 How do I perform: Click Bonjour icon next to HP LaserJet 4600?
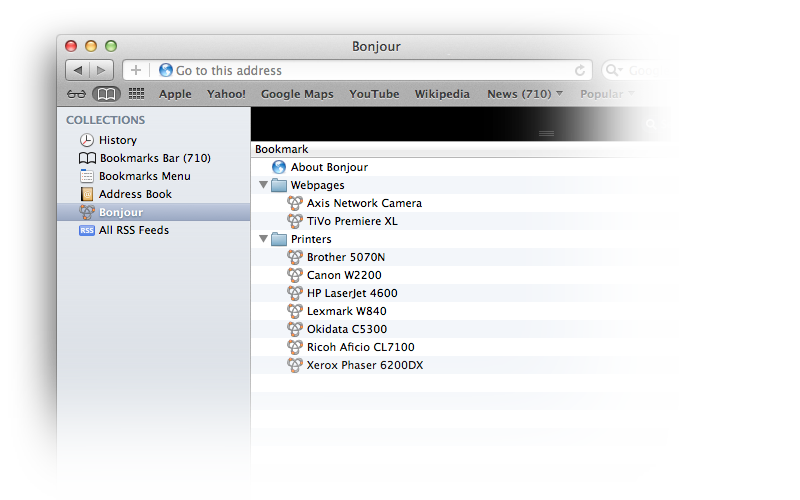tap(294, 293)
